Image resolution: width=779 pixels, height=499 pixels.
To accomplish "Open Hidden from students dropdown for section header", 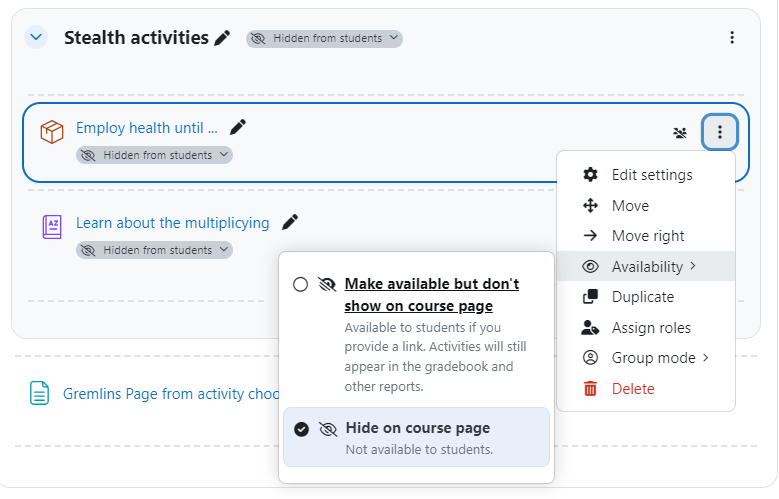I will click(324, 38).
